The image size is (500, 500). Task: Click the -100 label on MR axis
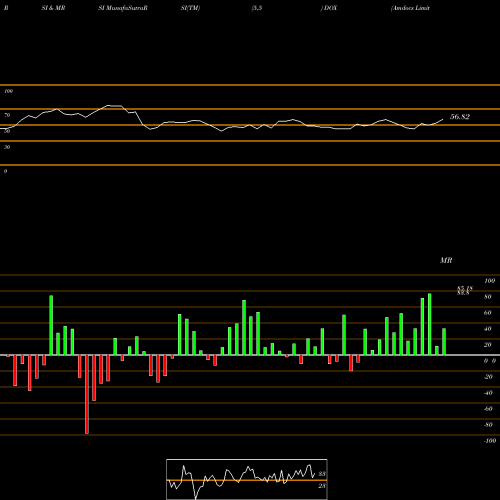point(490,441)
